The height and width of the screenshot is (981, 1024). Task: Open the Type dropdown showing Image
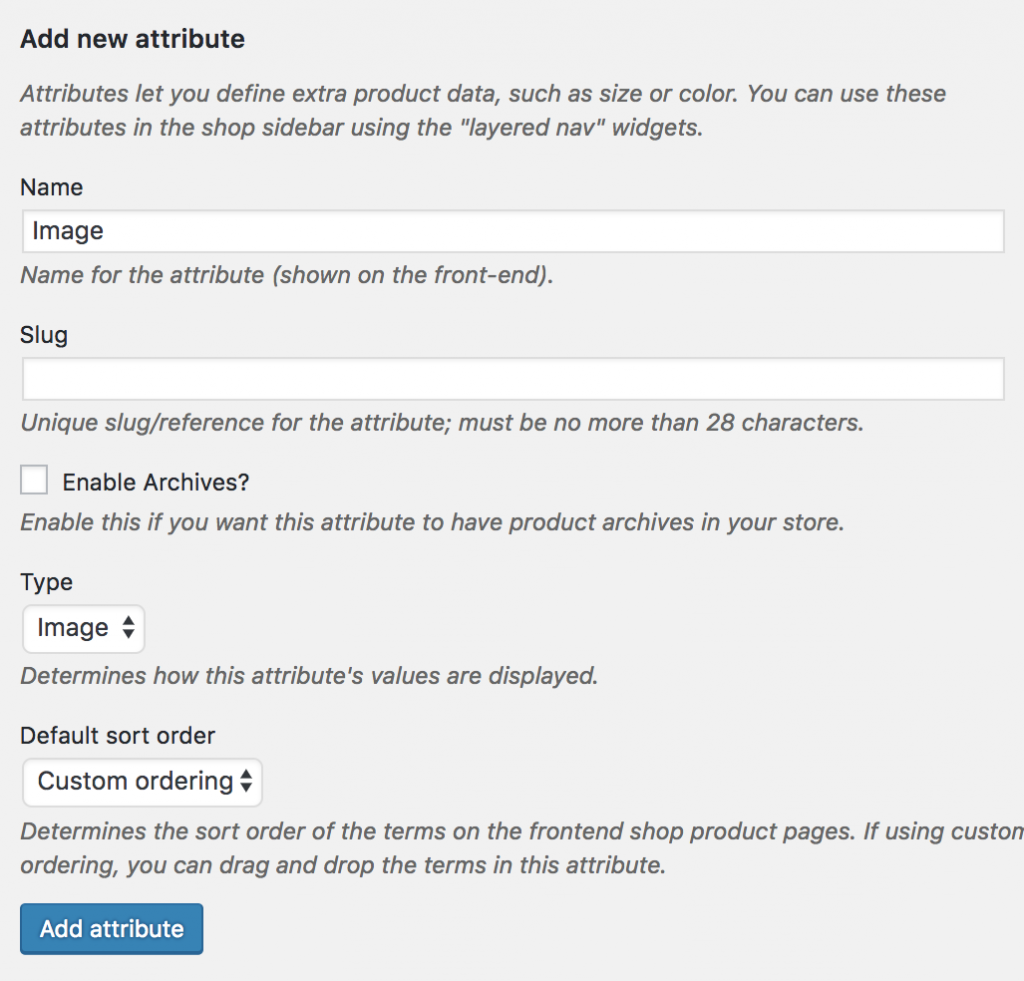[83, 628]
